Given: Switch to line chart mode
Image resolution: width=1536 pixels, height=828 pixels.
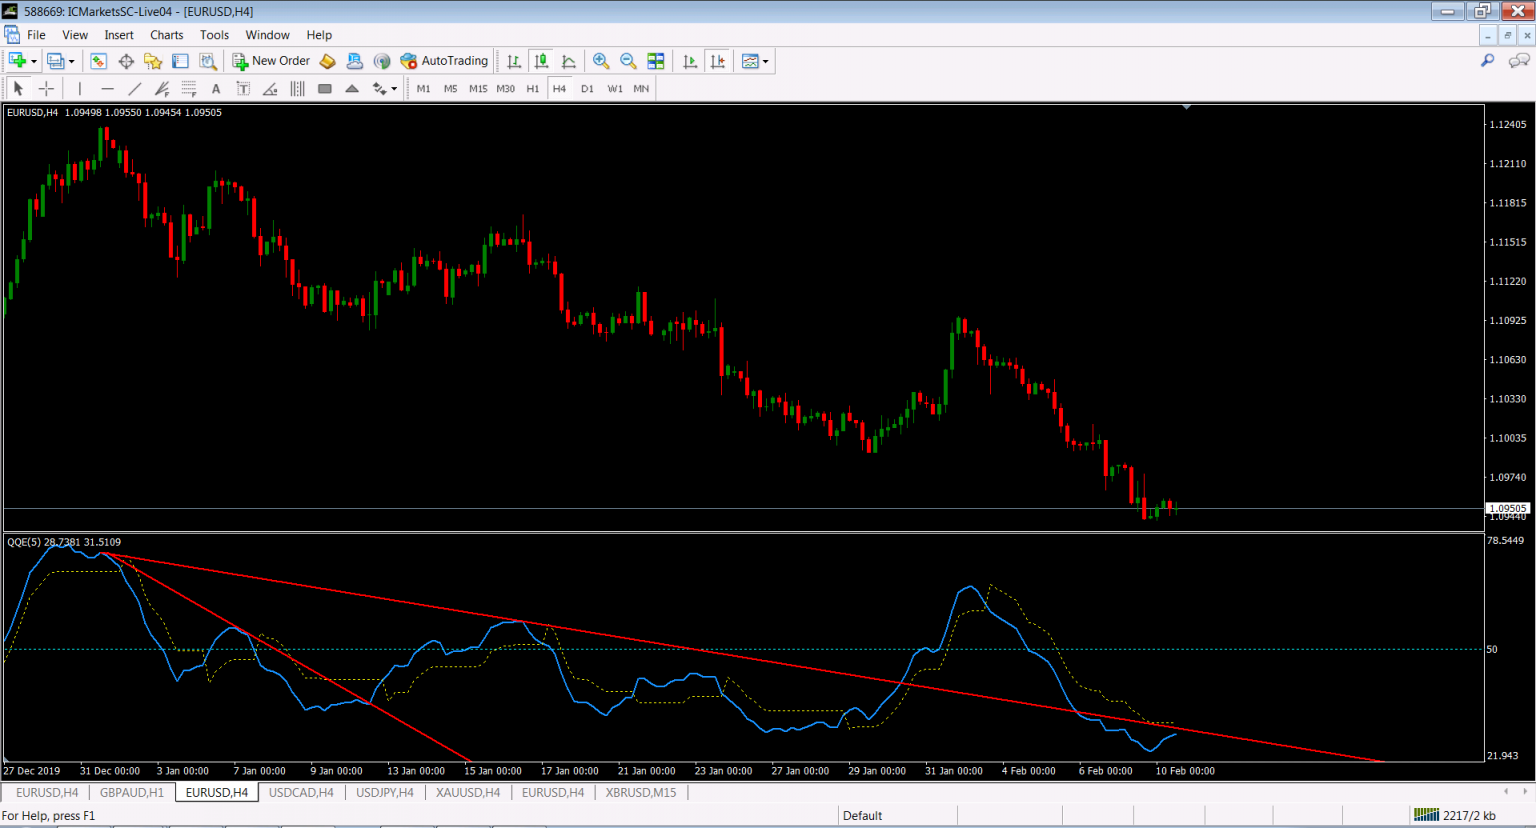Looking at the screenshot, I should tap(569, 61).
